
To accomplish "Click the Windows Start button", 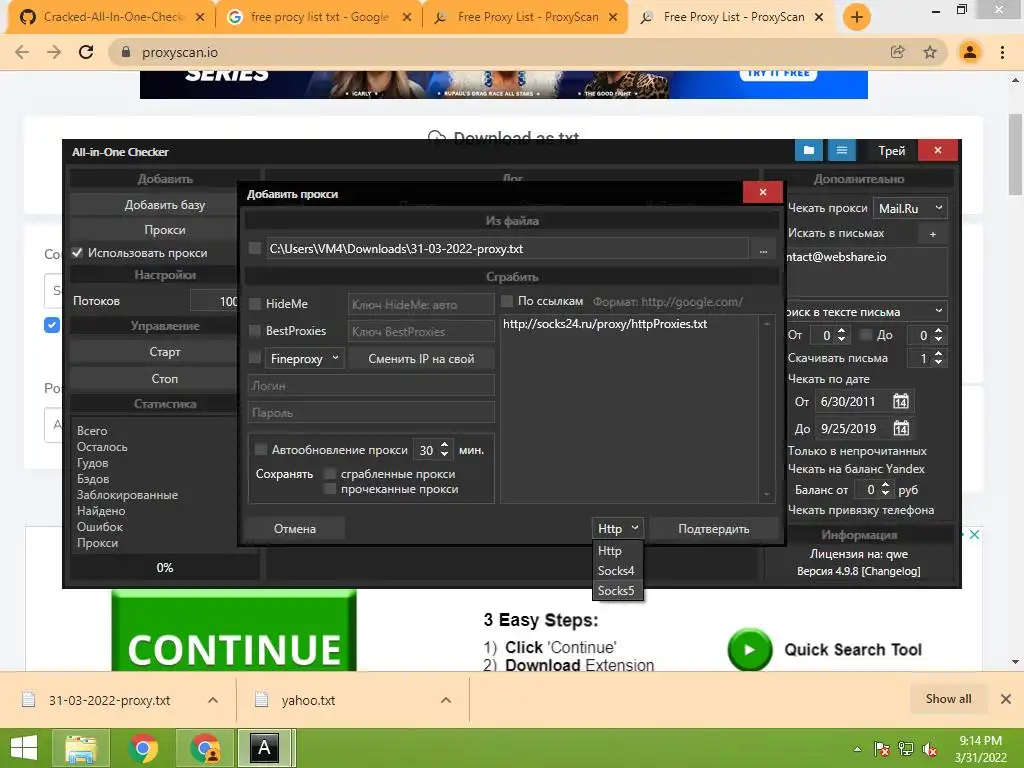I will click(x=24, y=748).
